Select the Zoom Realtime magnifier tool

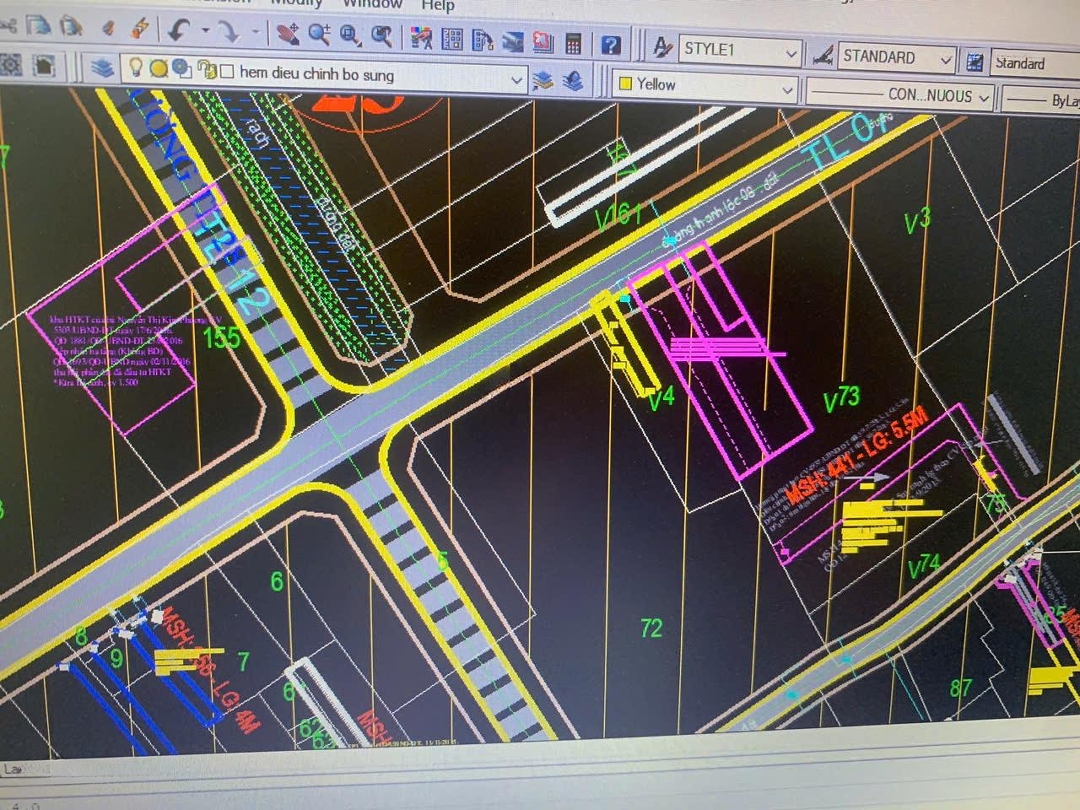pyautogui.click(x=319, y=35)
